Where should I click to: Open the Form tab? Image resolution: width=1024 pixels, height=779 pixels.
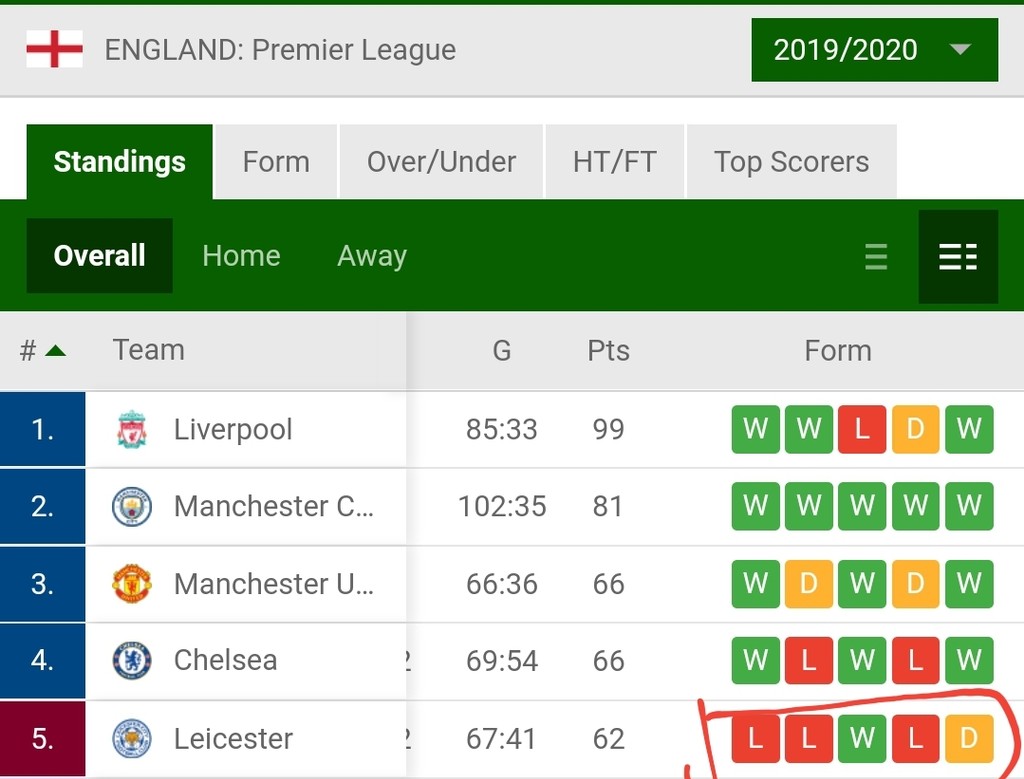pos(276,162)
